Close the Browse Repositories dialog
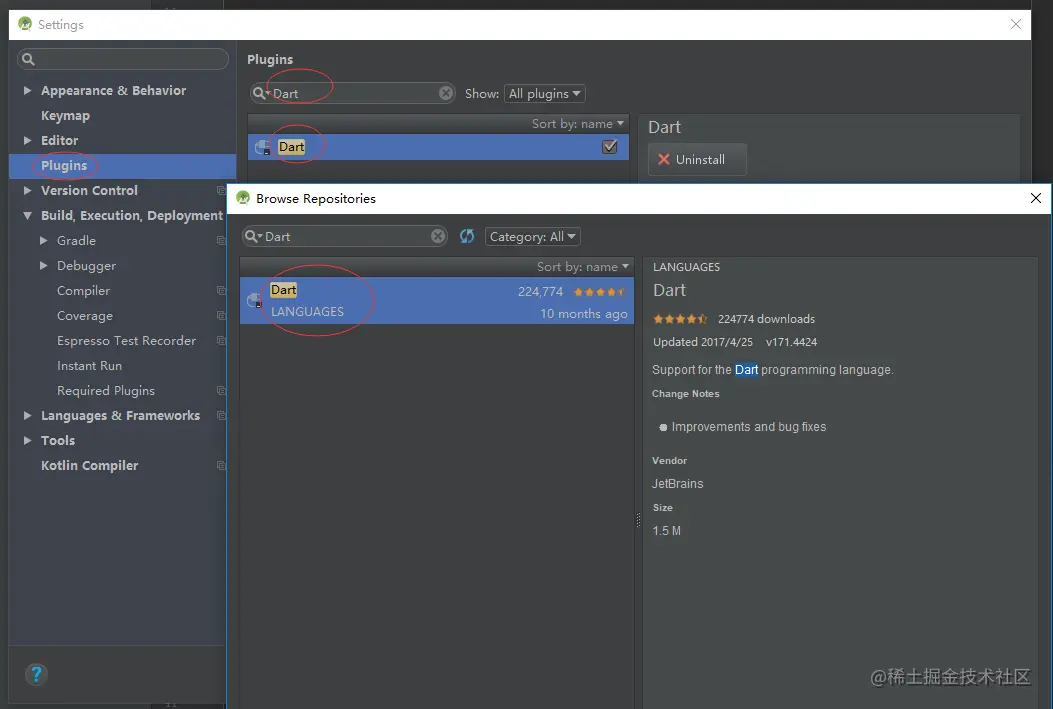The image size is (1053, 709). 1036,198
